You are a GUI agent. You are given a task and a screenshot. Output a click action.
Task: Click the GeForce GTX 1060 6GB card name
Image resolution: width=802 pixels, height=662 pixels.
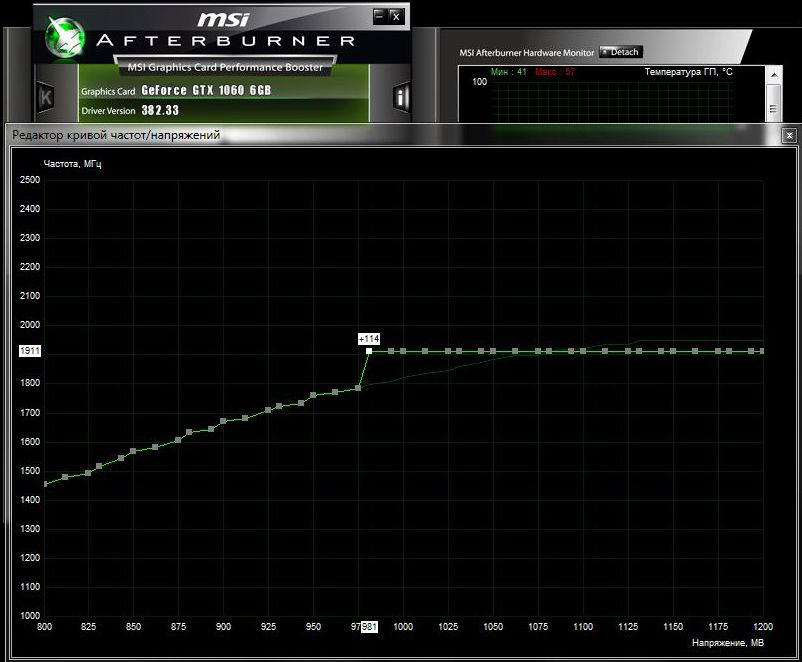coord(206,90)
